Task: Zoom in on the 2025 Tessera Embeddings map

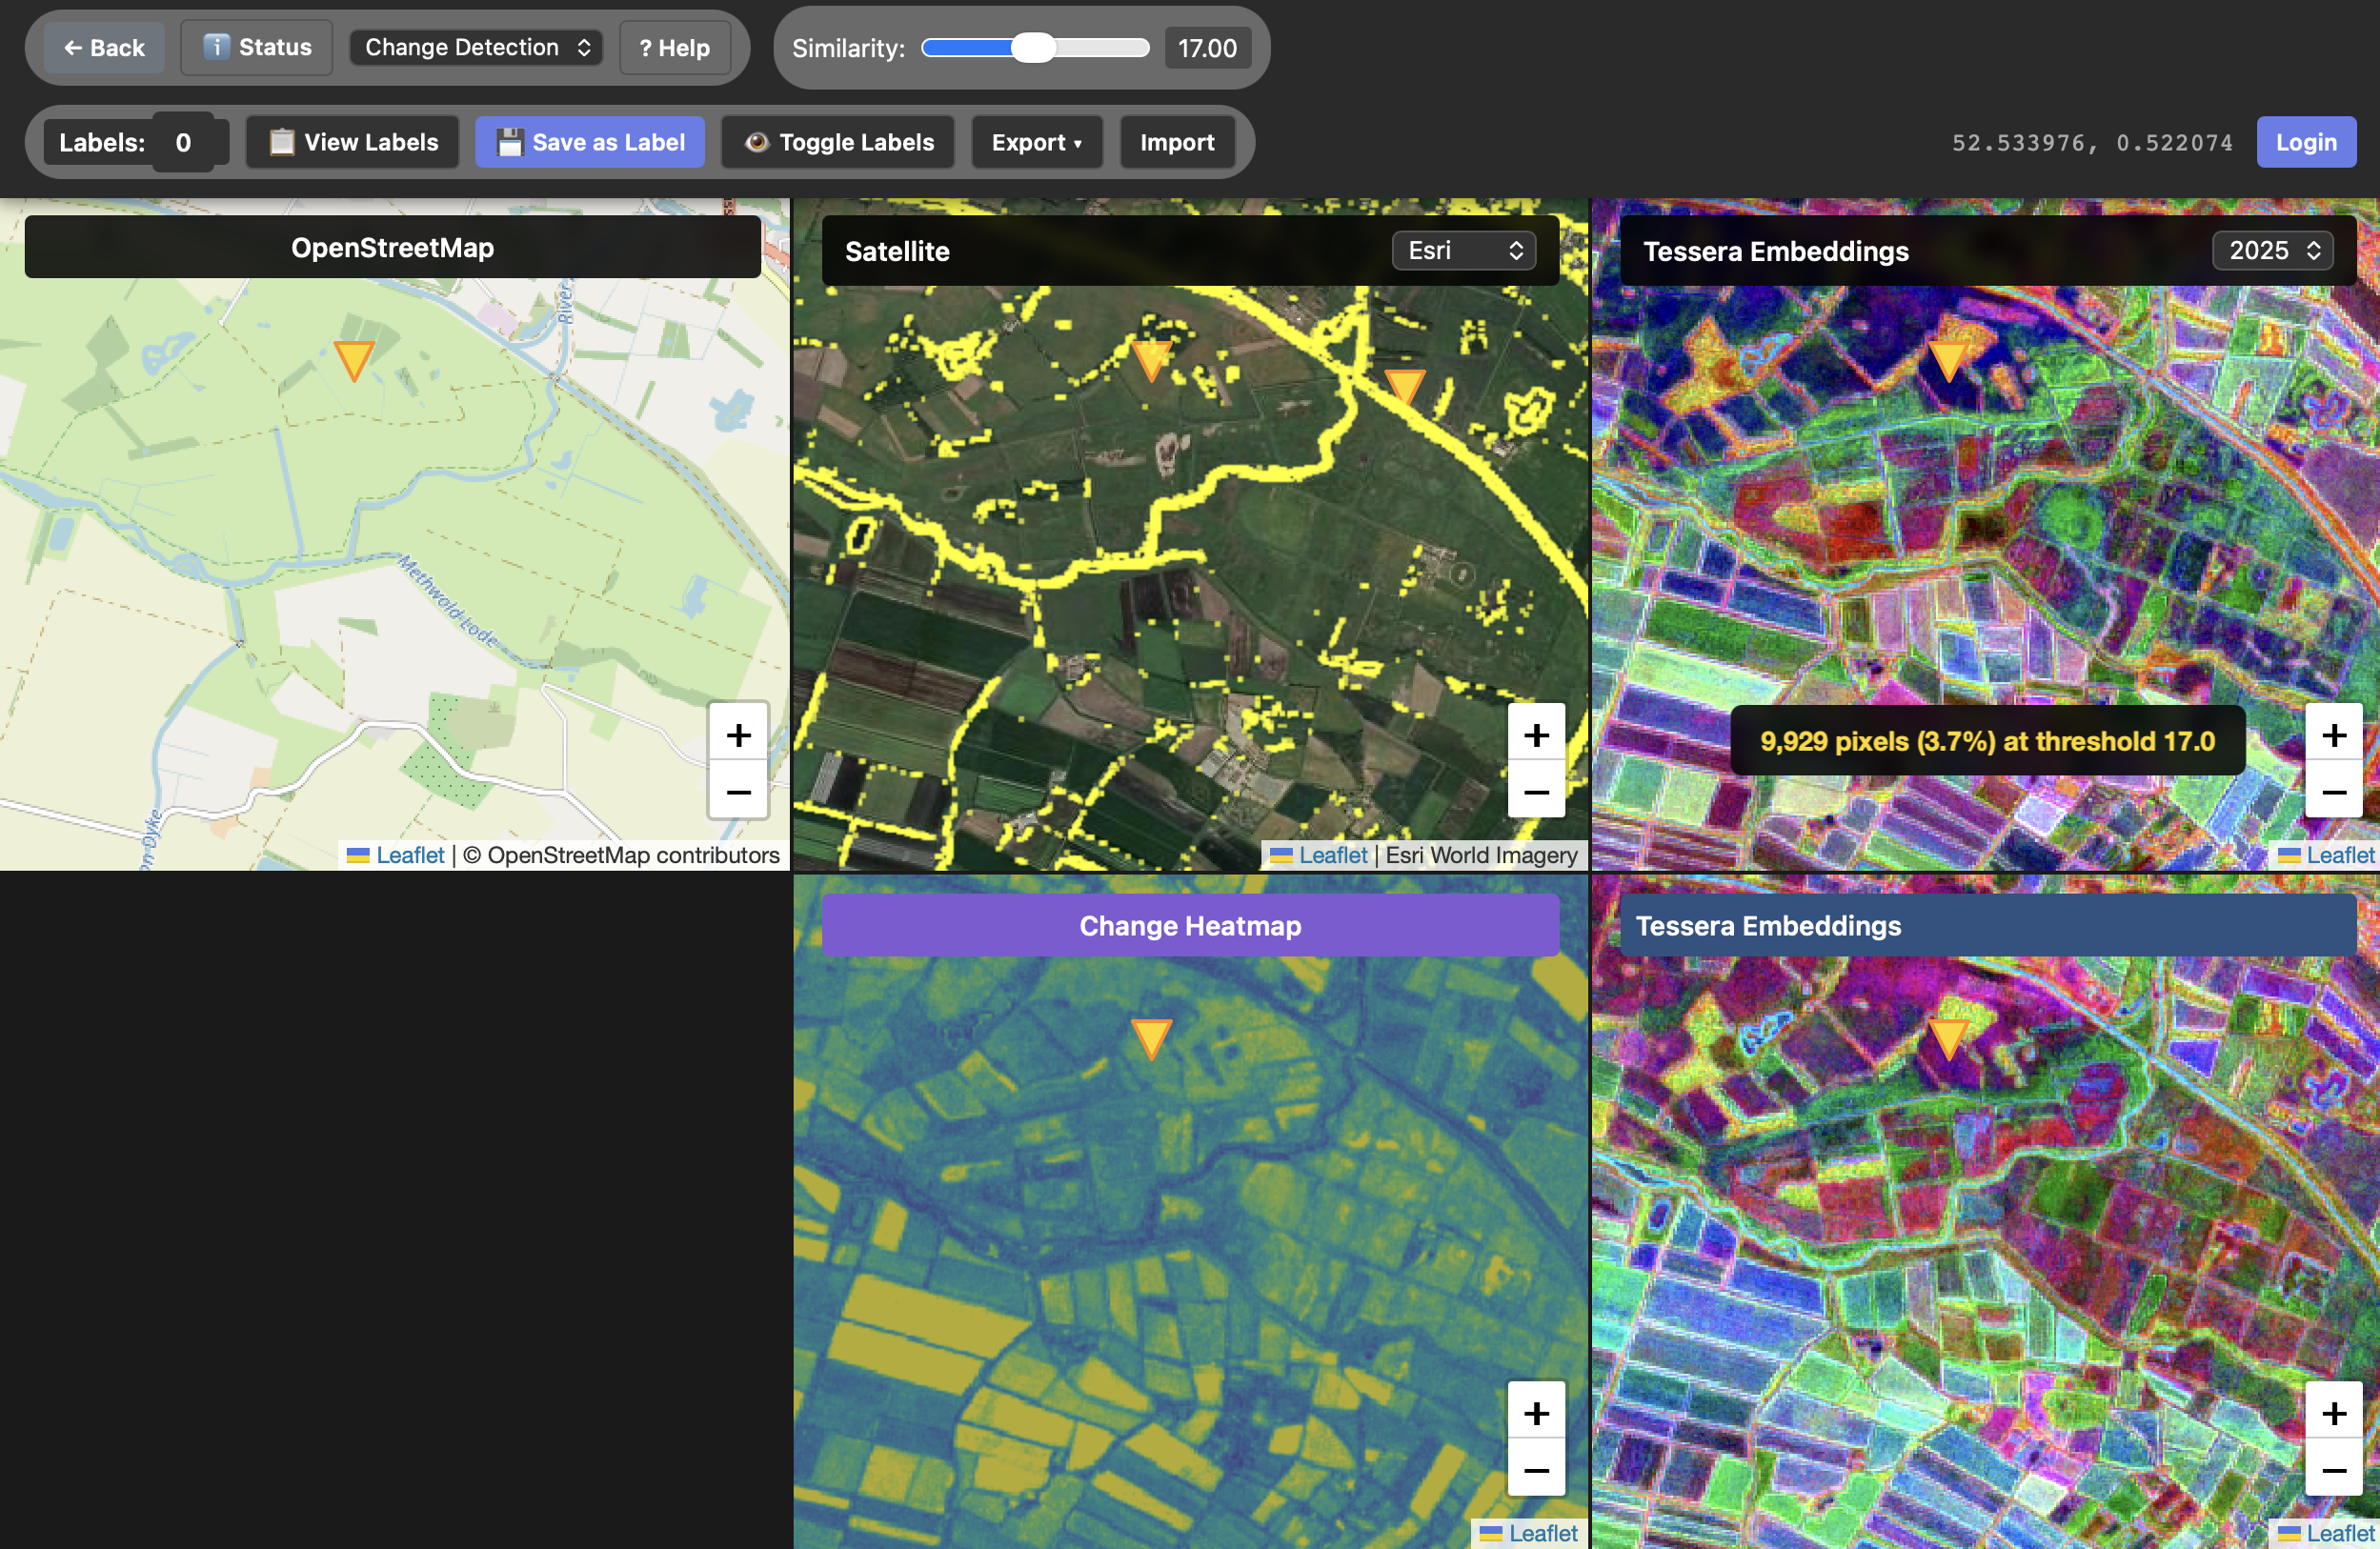Action: click(x=2333, y=735)
